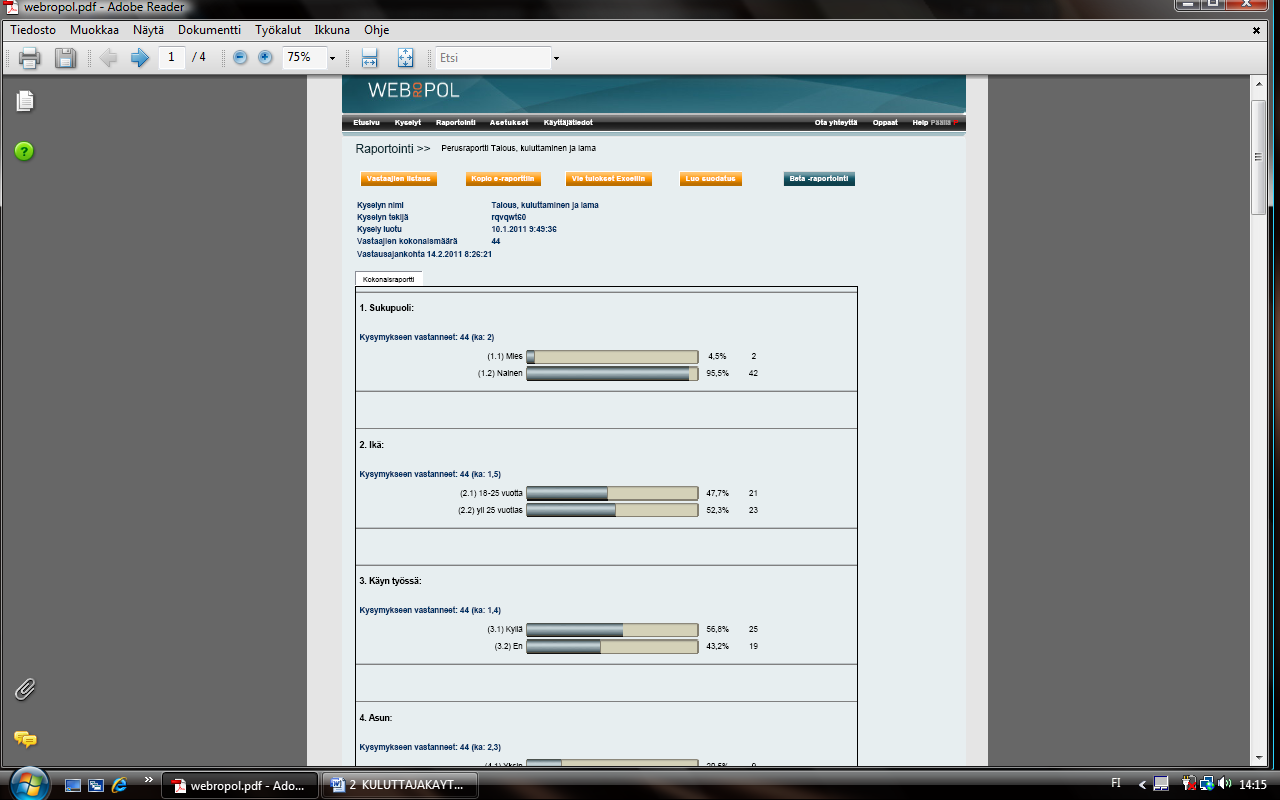Click the "95,5%" value for Nainen
This screenshot has height=800, width=1280.
point(718,373)
